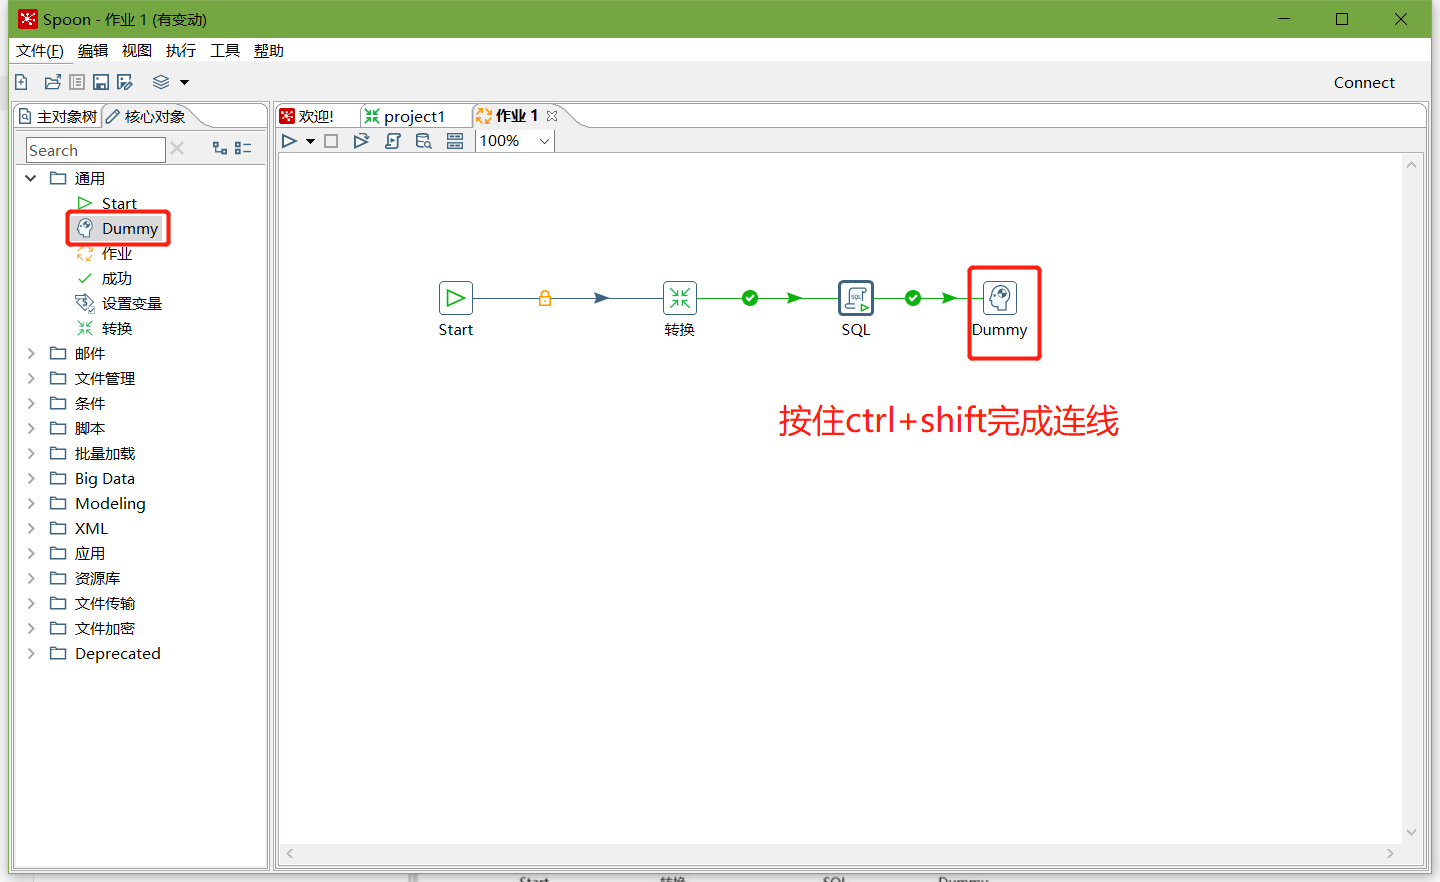Viewport: 1440px width, 882px height.
Task: Click the Connect button
Action: [1364, 83]
